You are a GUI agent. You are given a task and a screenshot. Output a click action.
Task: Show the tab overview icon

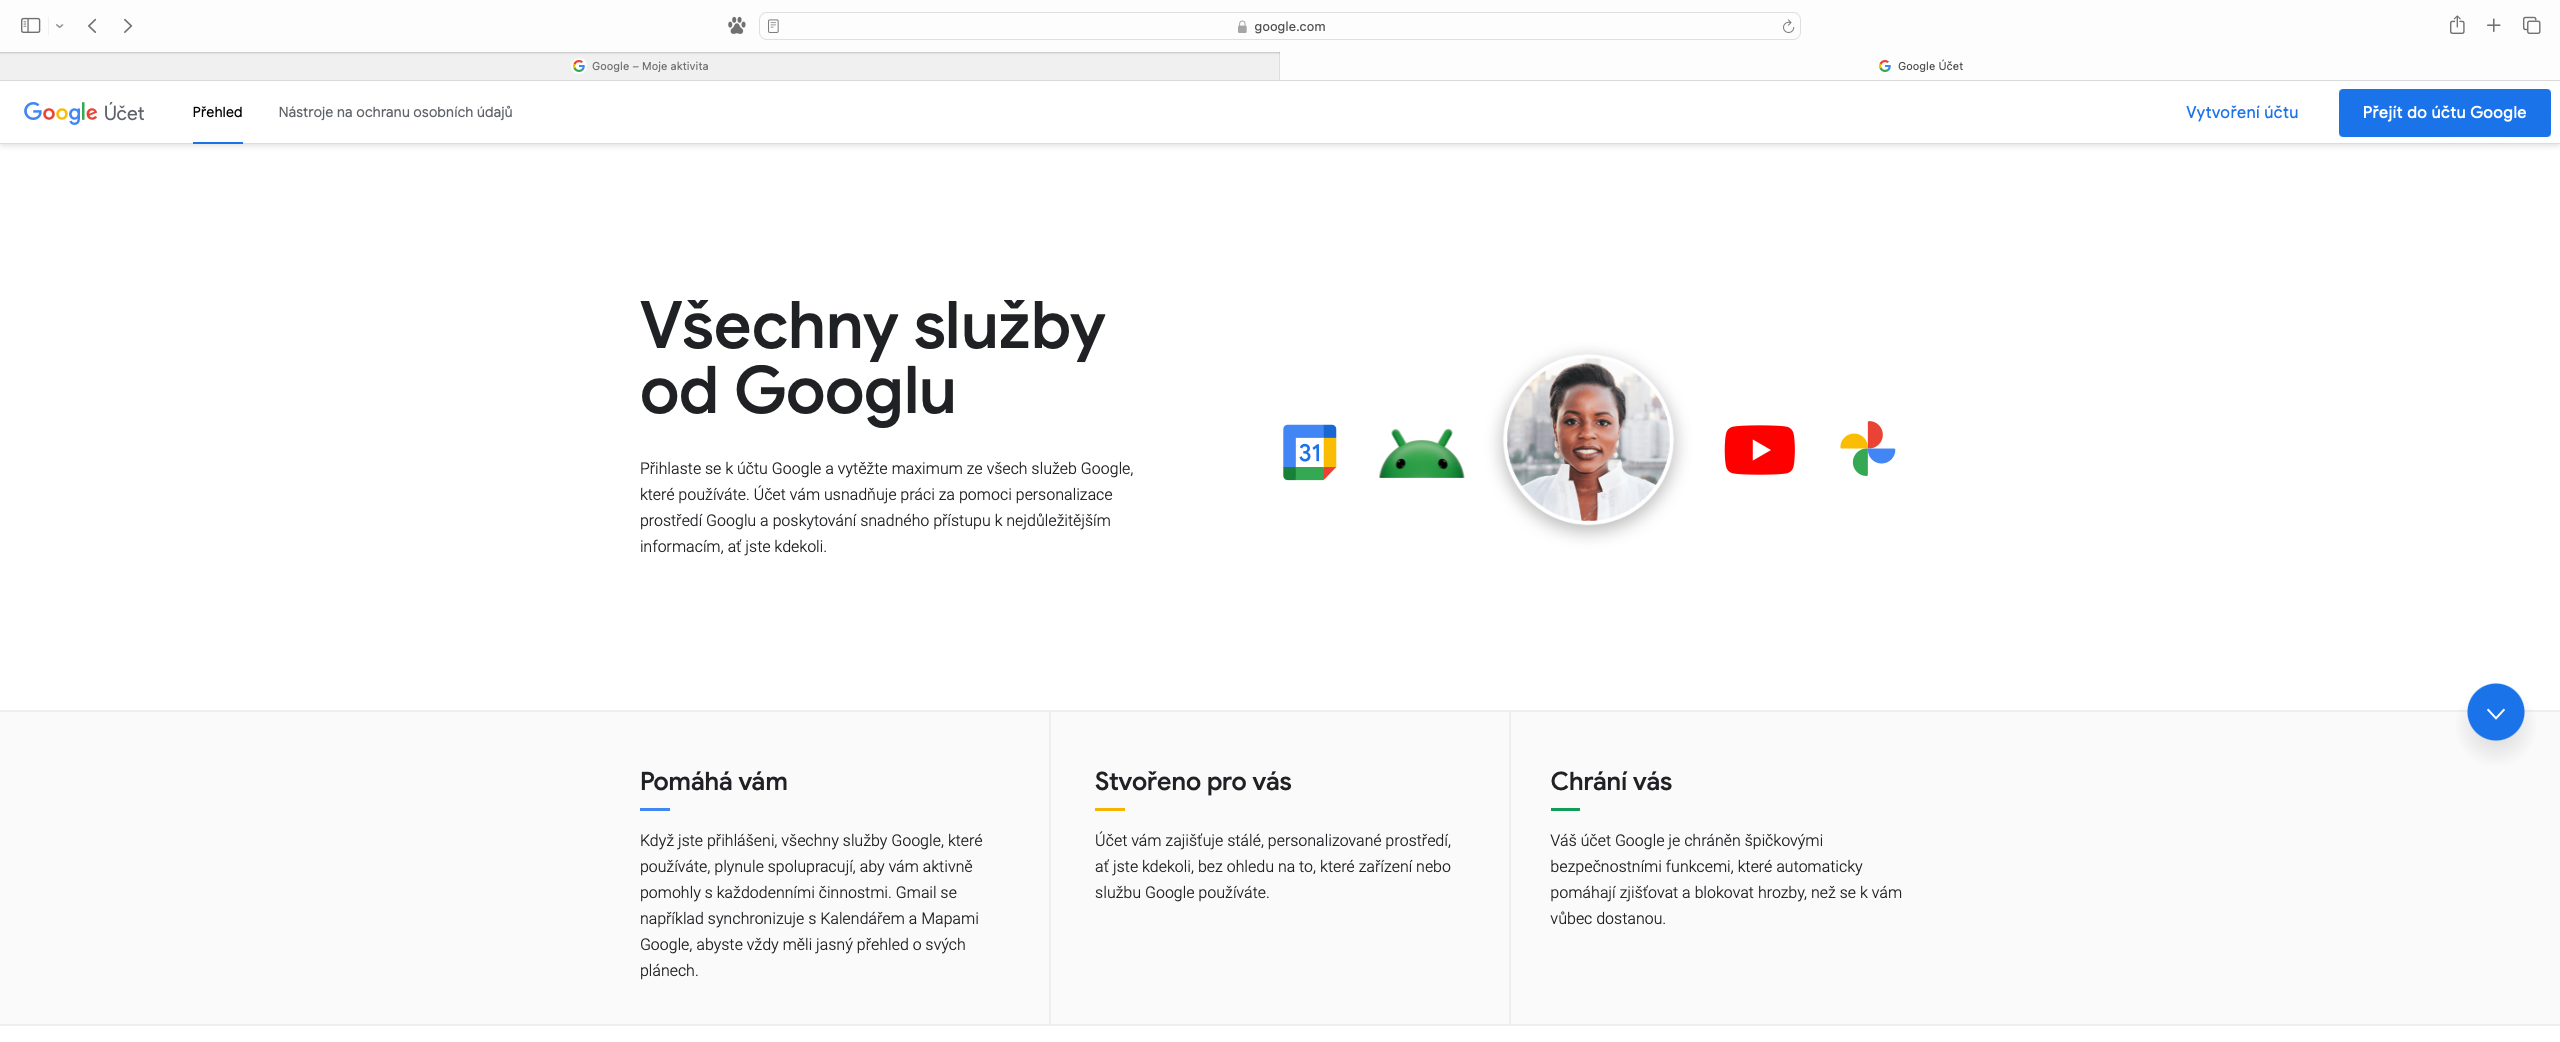[2532, 26]
